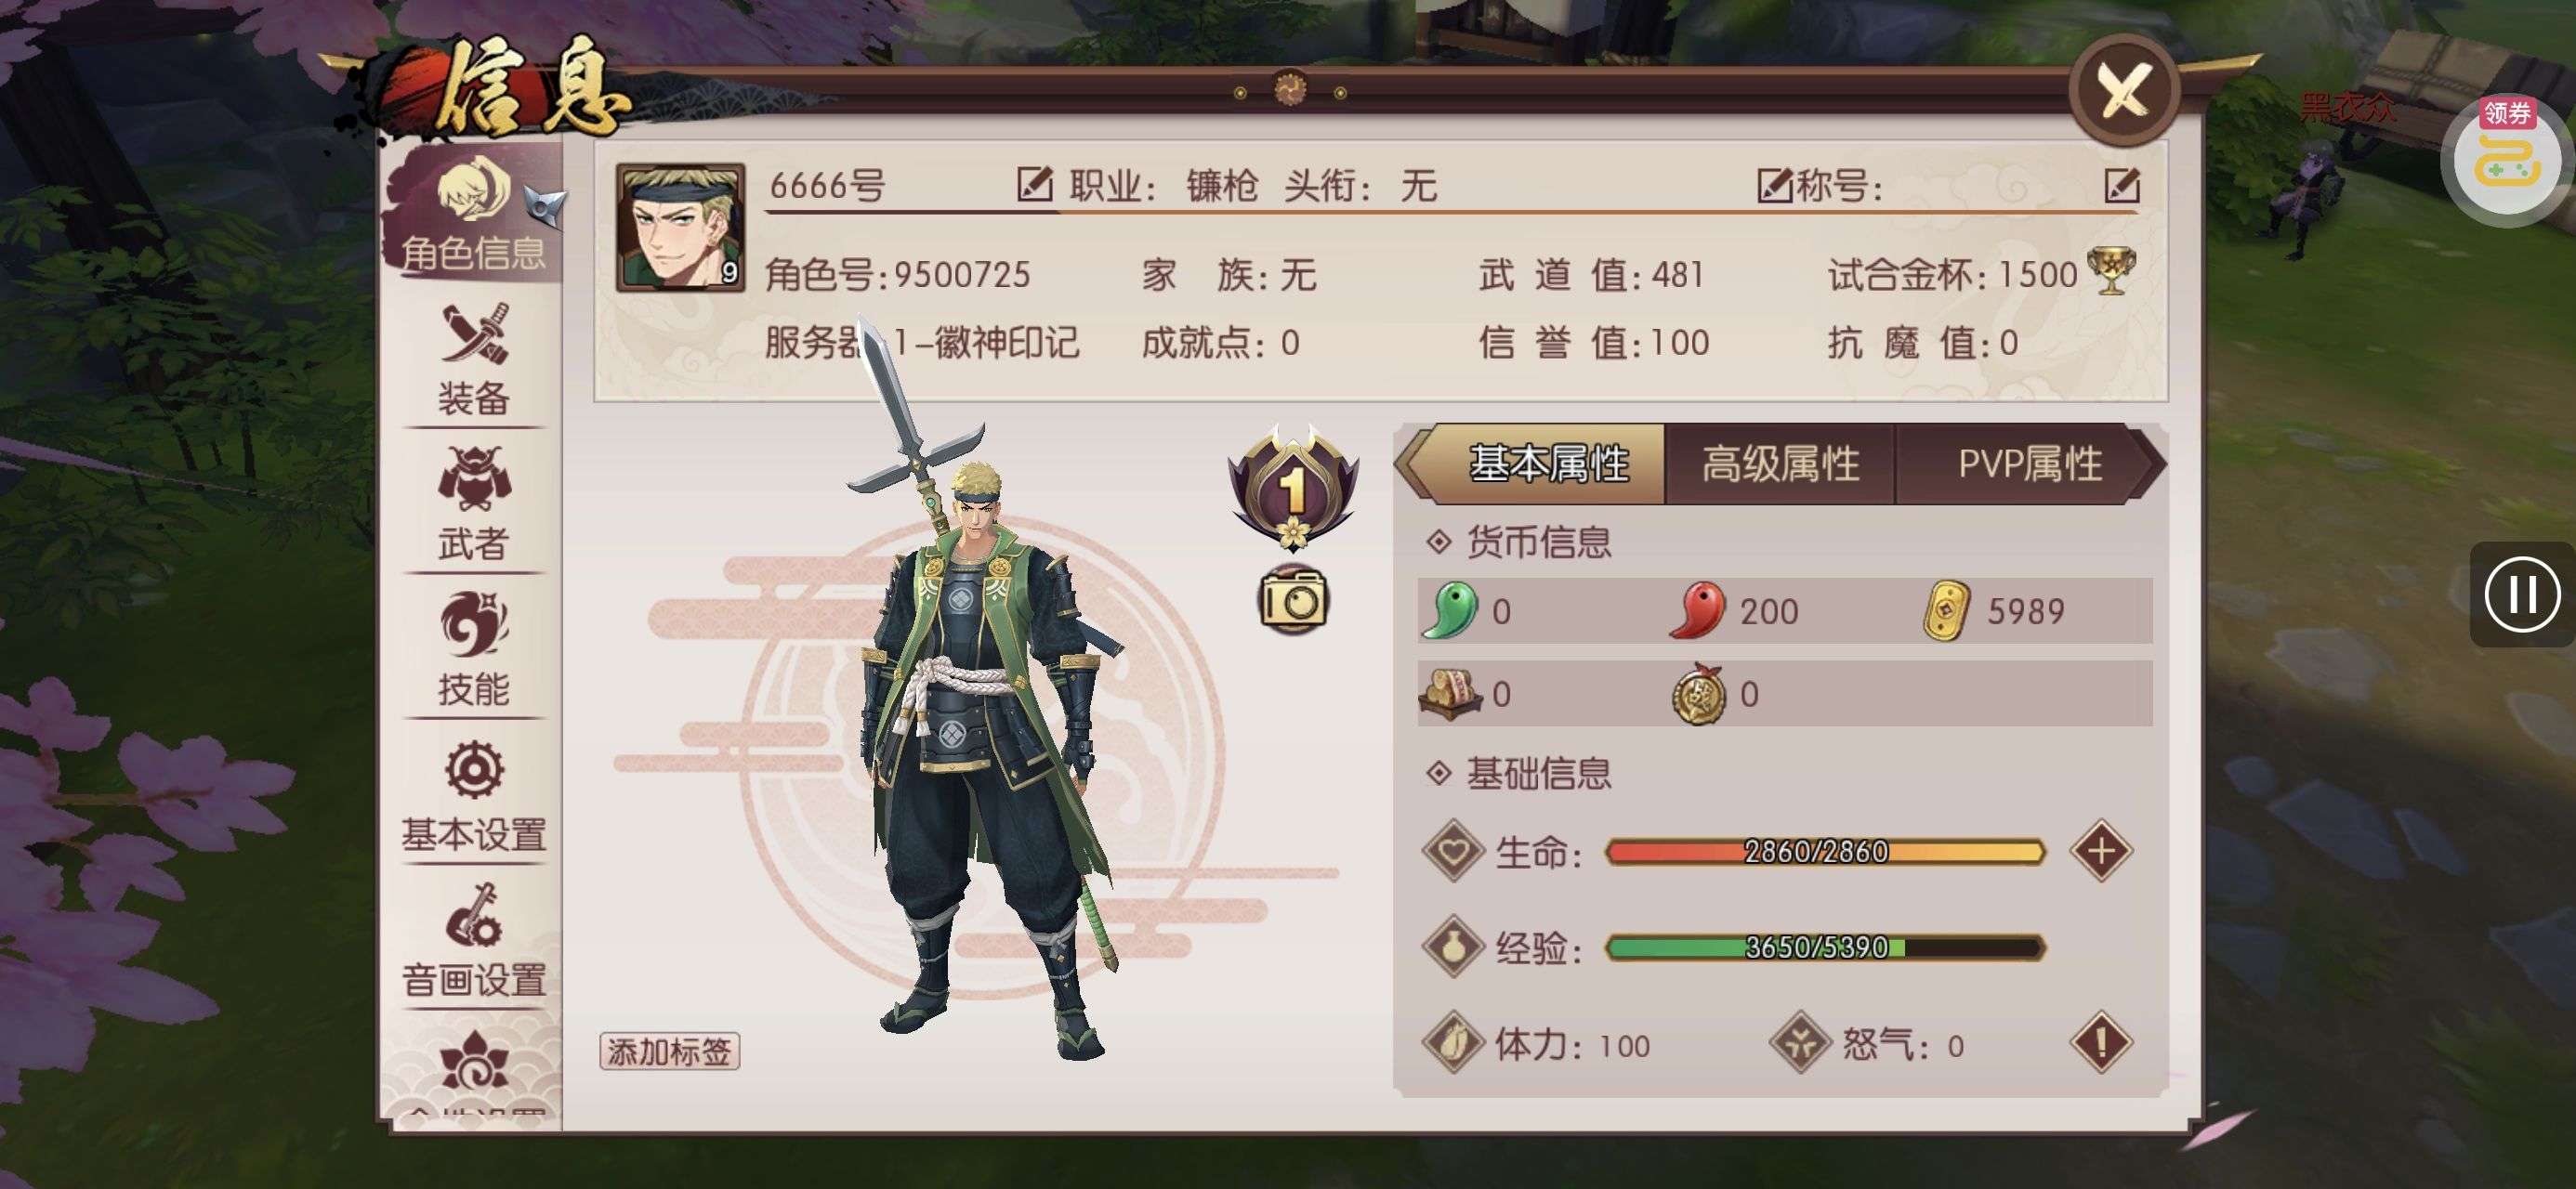Click the edit icon before 称号
The width and height of the screenshot is (2576, 1189).
tap(1774, 185)
